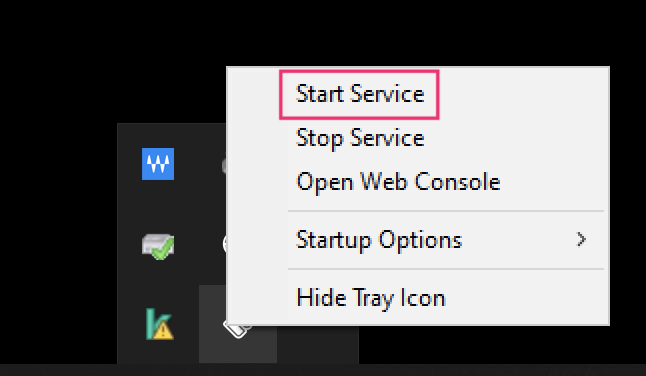The height and width of the screenshot is (376, 646).
Task: Click the chevron arrow beside Startup Options
Action: 581,239
